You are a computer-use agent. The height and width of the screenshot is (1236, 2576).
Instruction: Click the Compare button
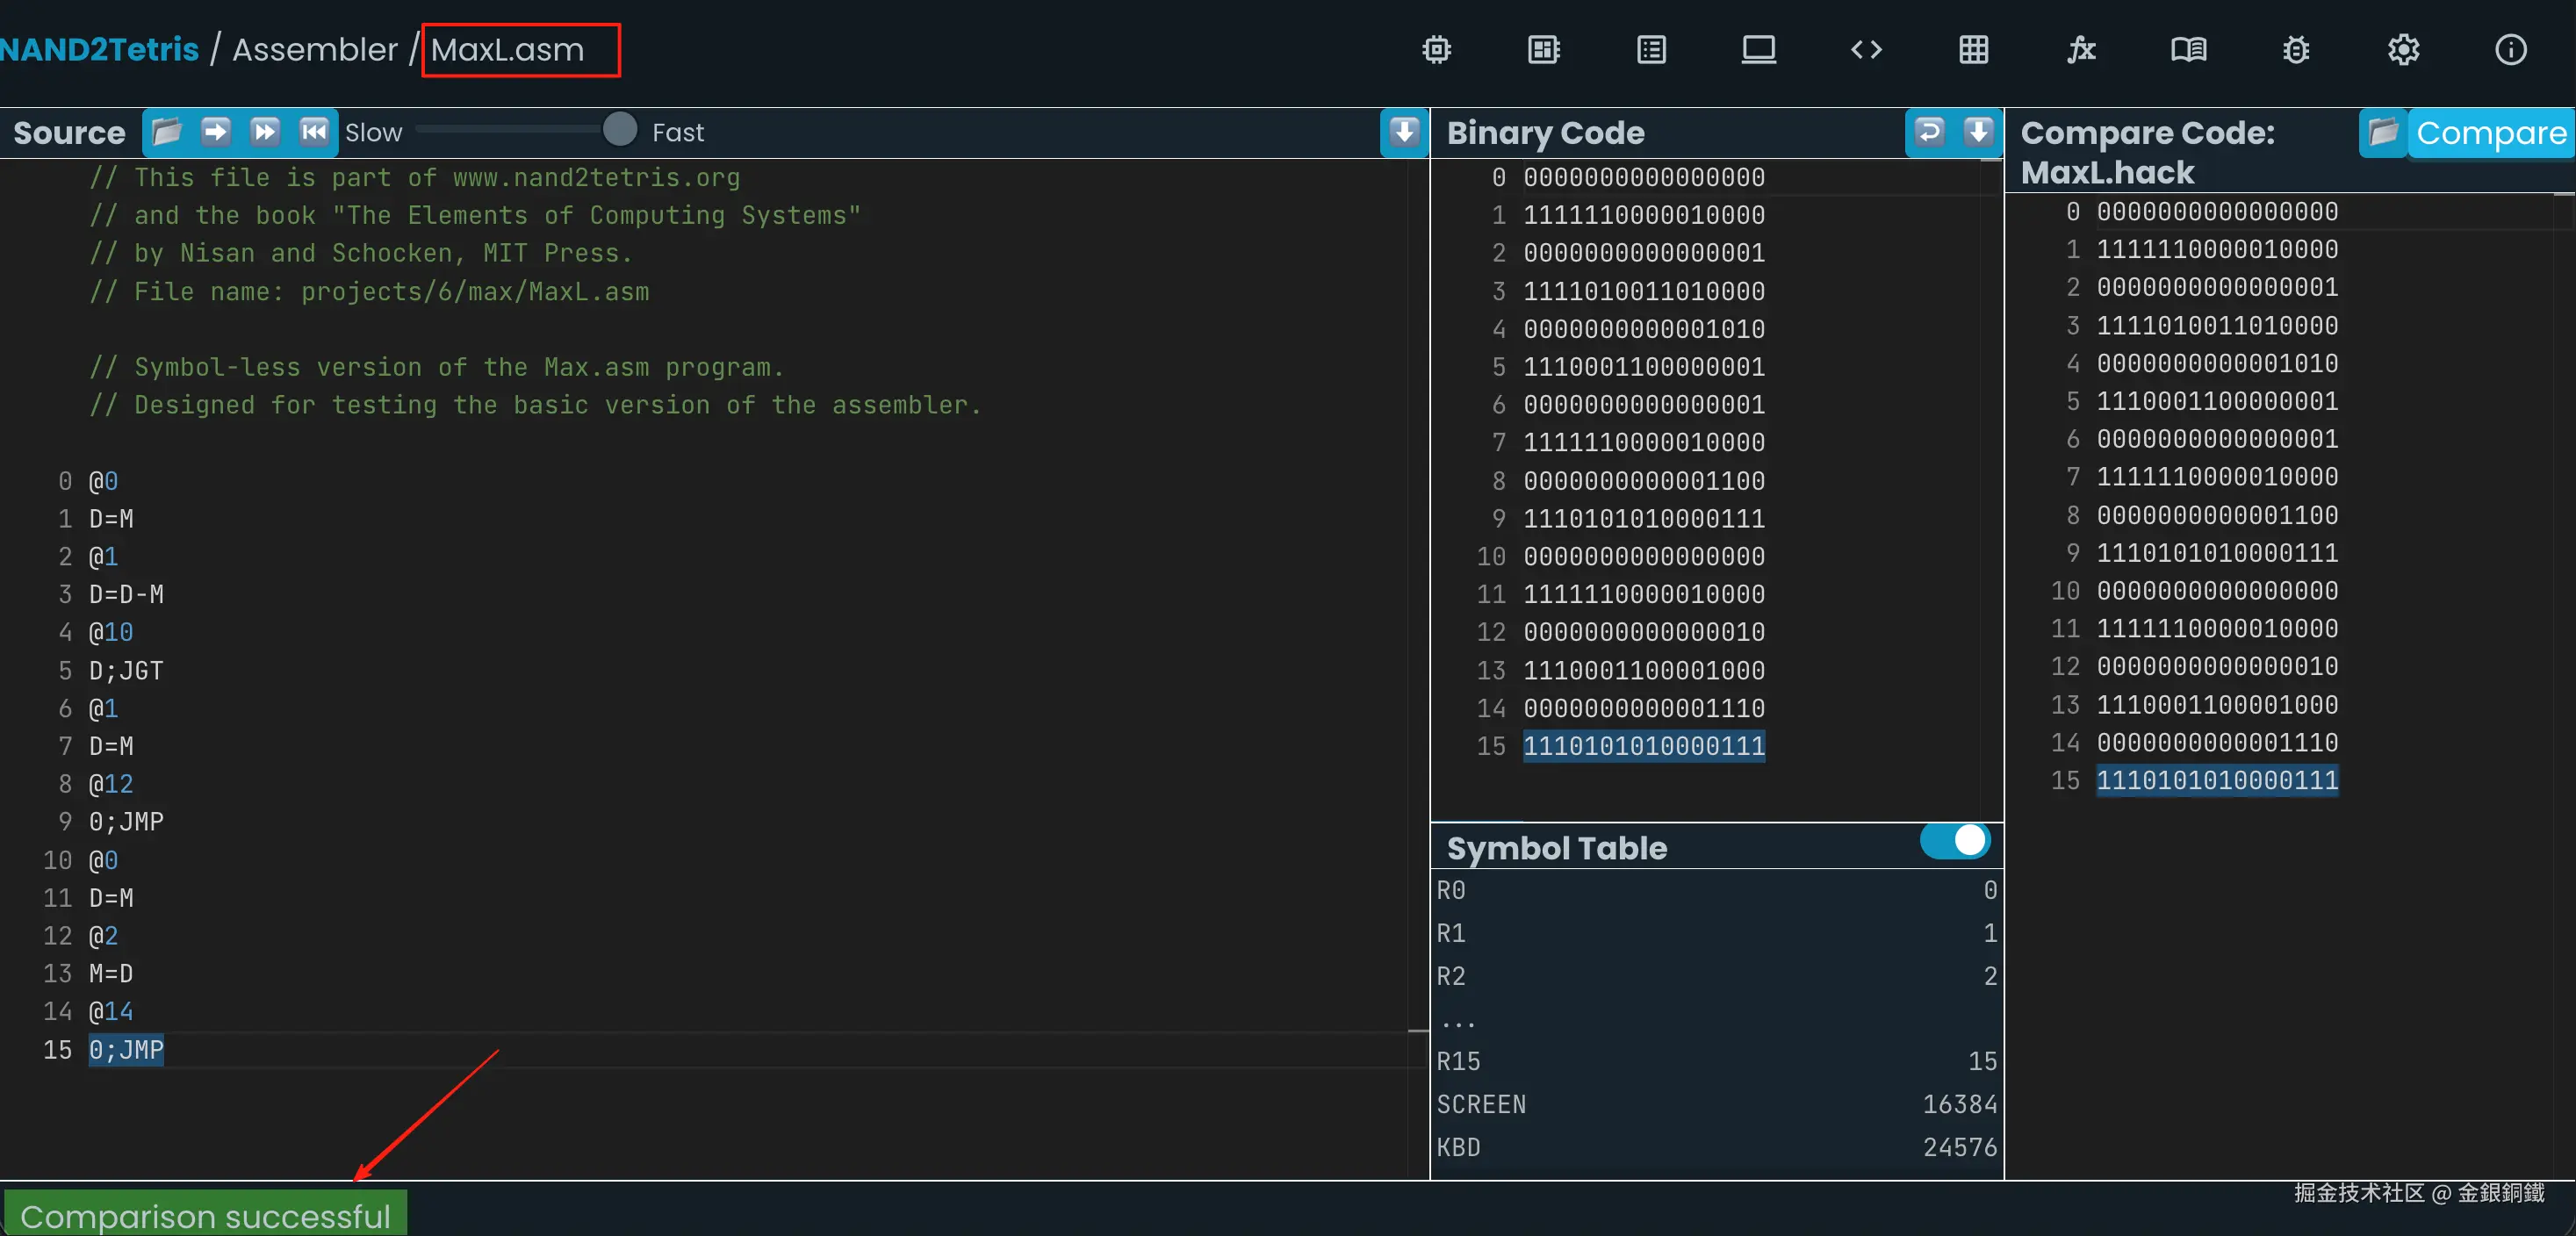pyautogui.click(x=2490, y=133)
